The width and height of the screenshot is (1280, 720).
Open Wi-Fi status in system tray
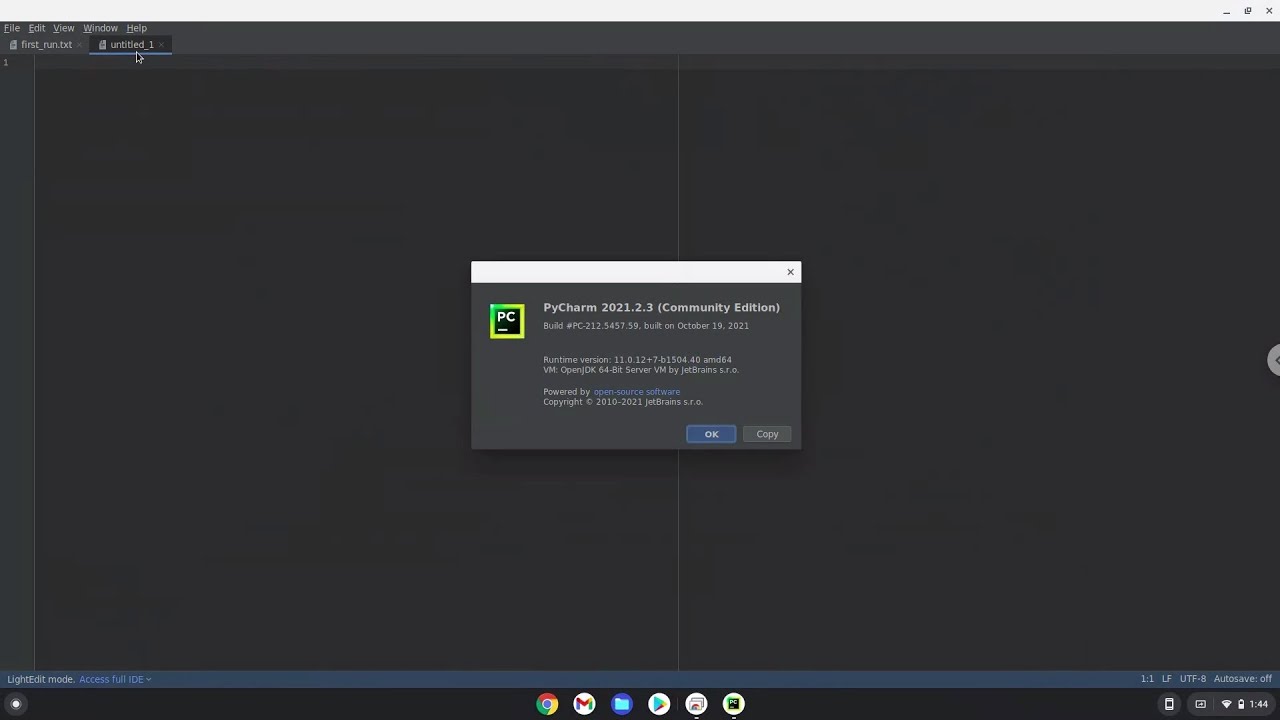pyautogui.click(x=1227, y=704)
